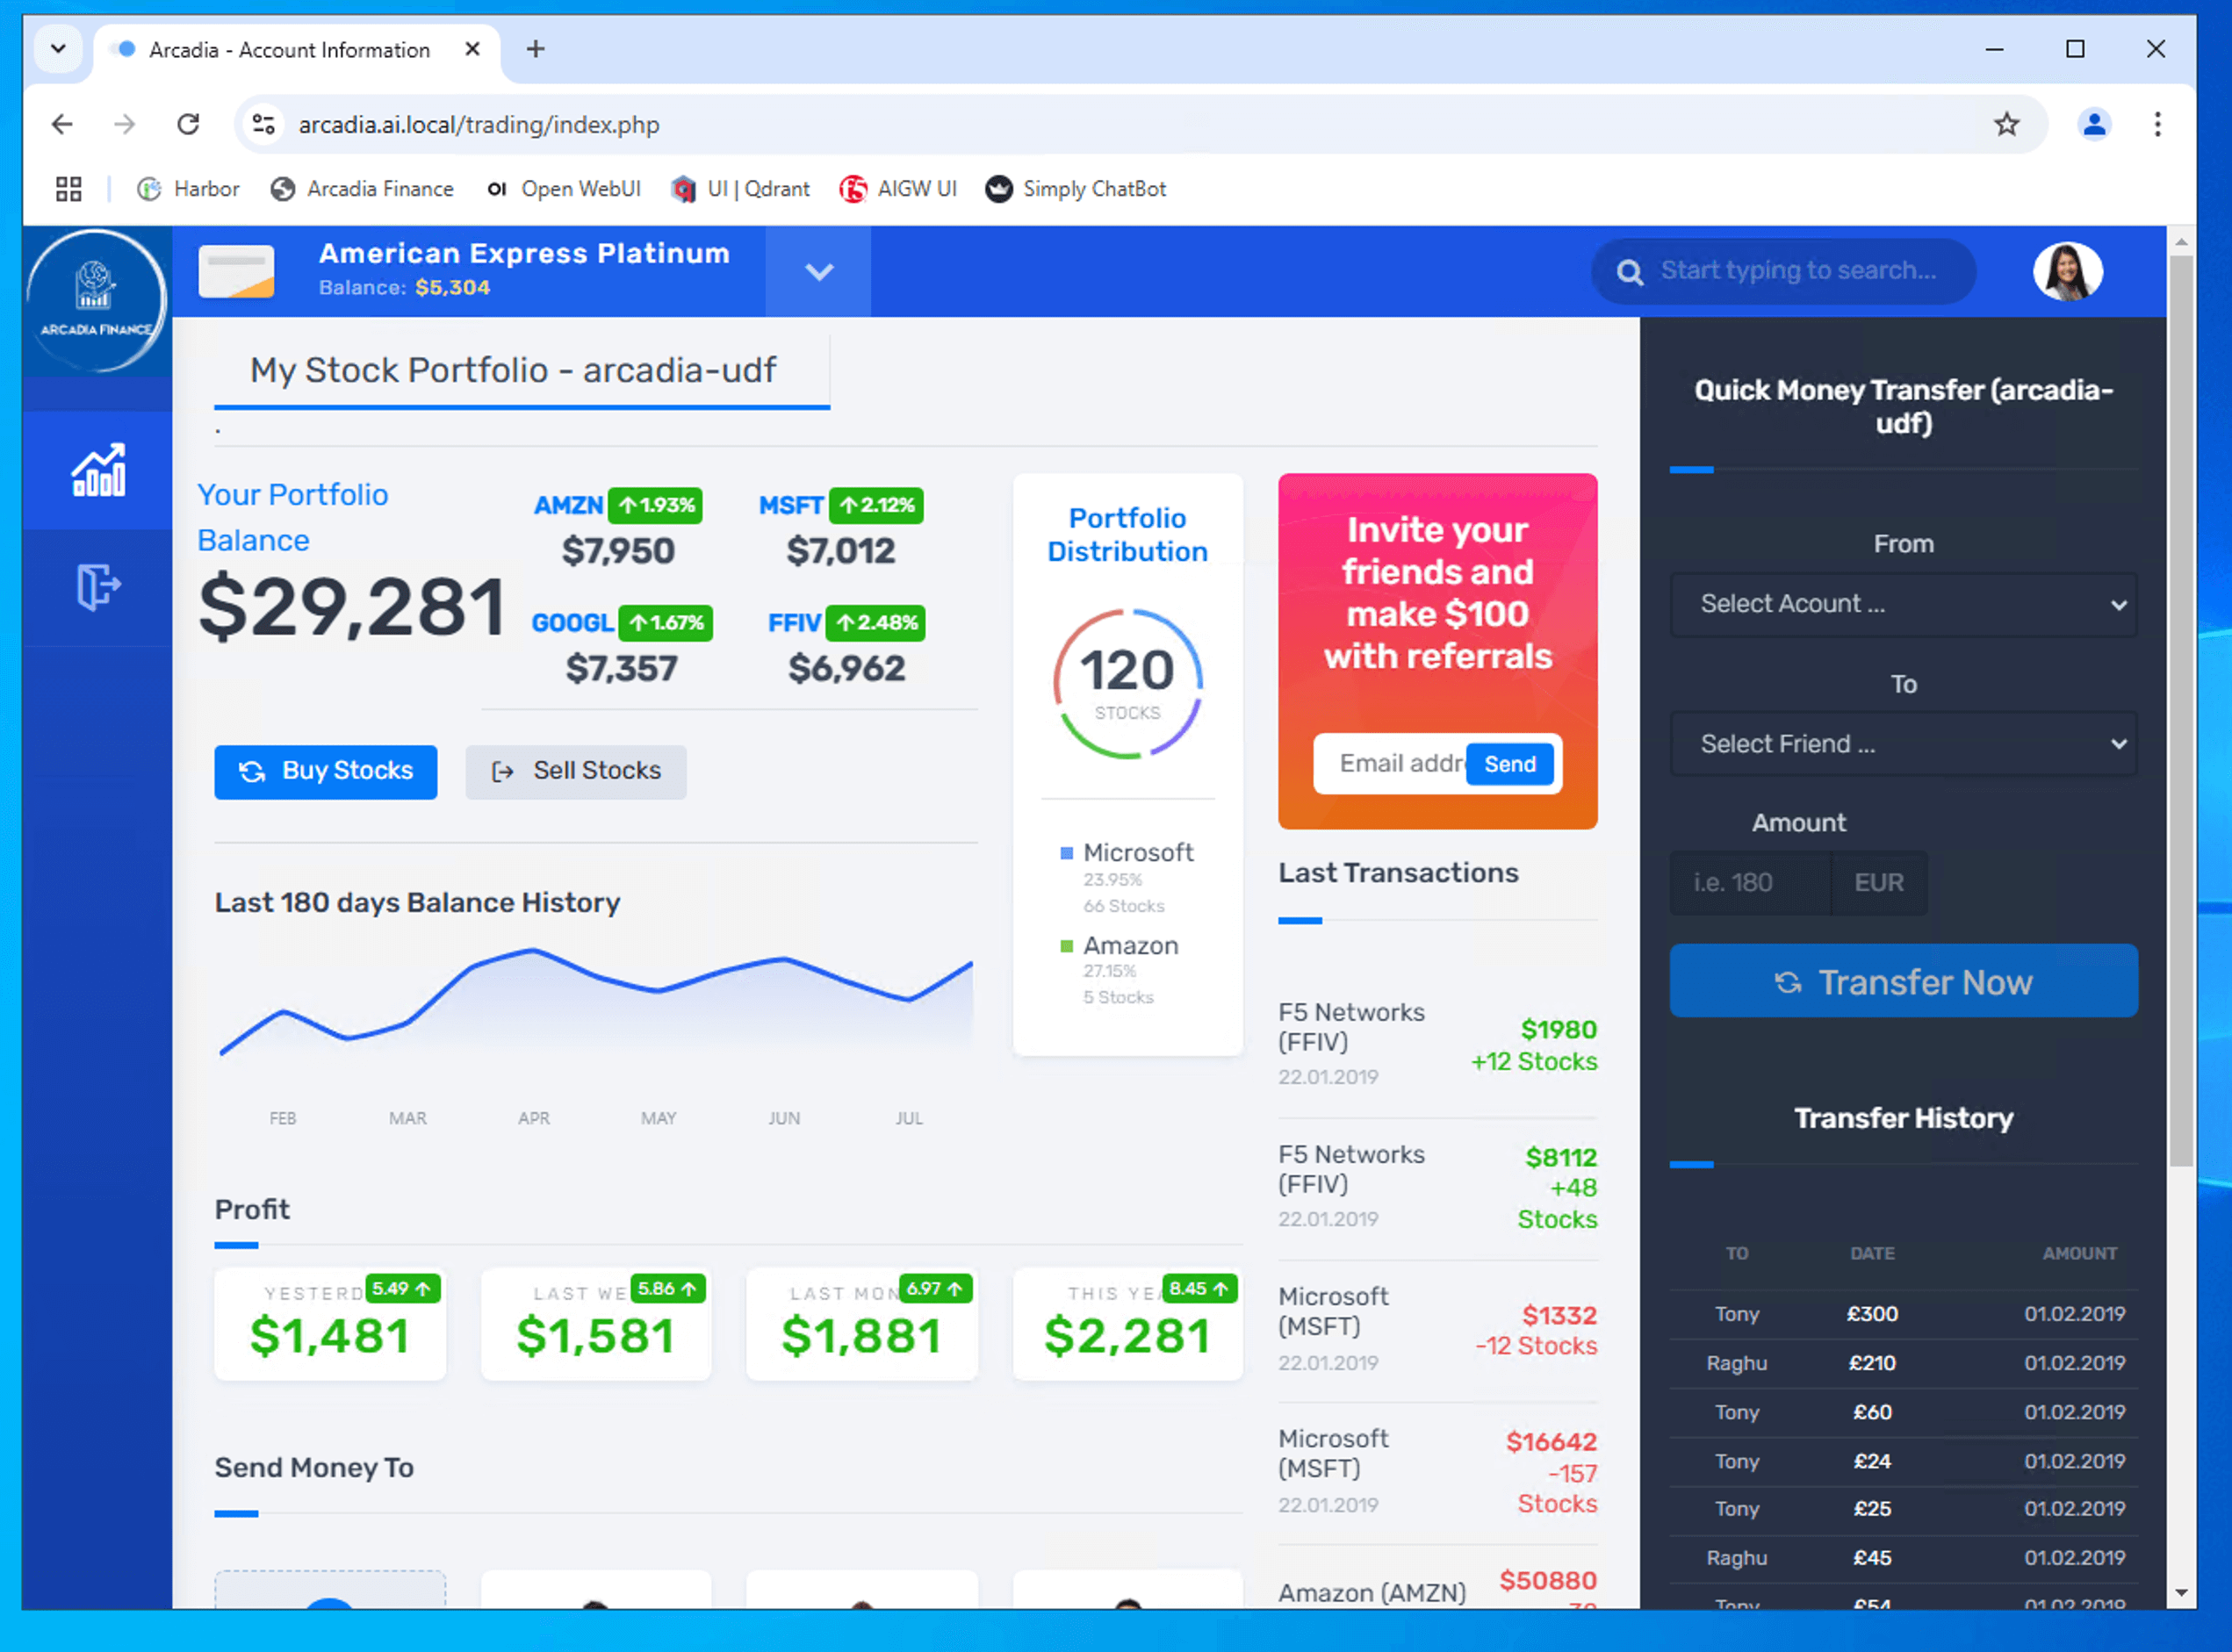Open the Select Account dropdown

1902,604
